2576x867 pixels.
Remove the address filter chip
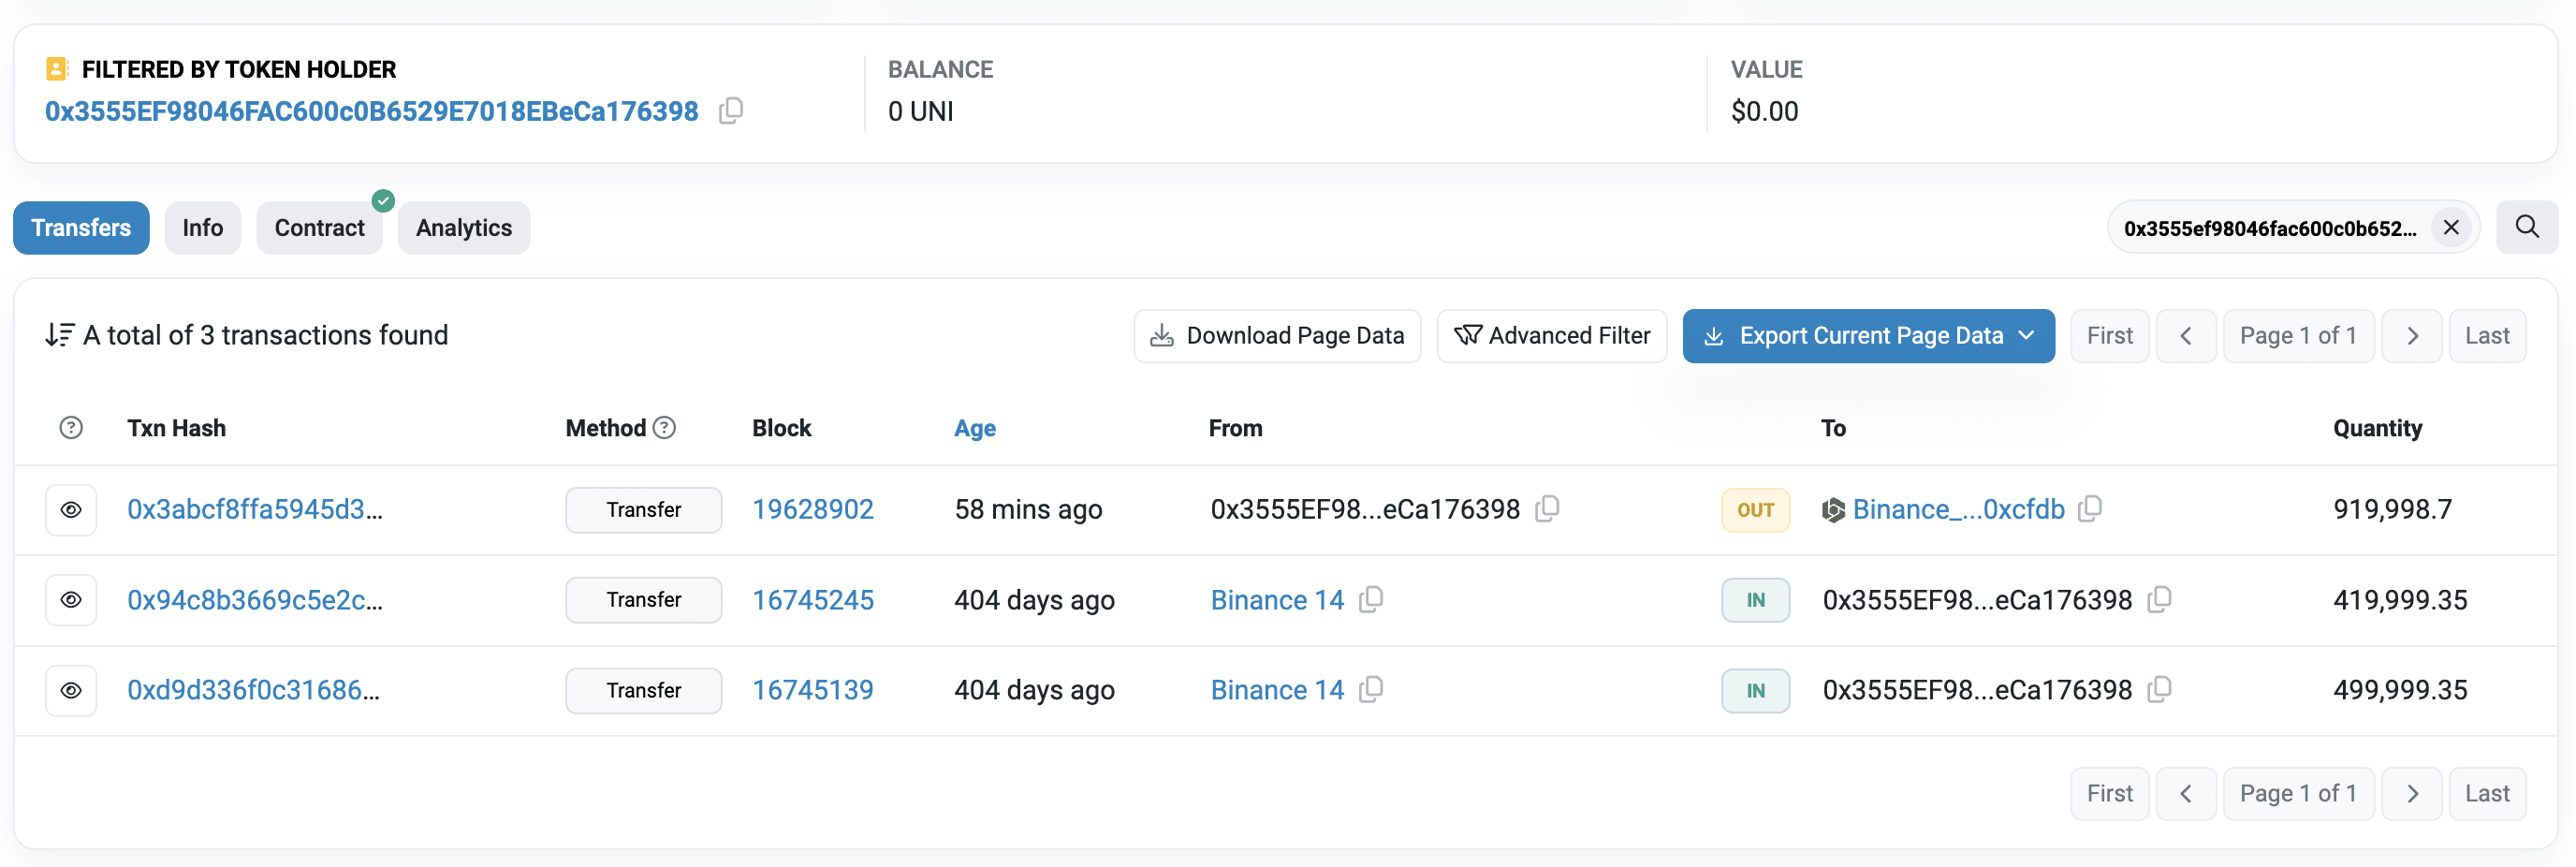[x=2451, y=227]
